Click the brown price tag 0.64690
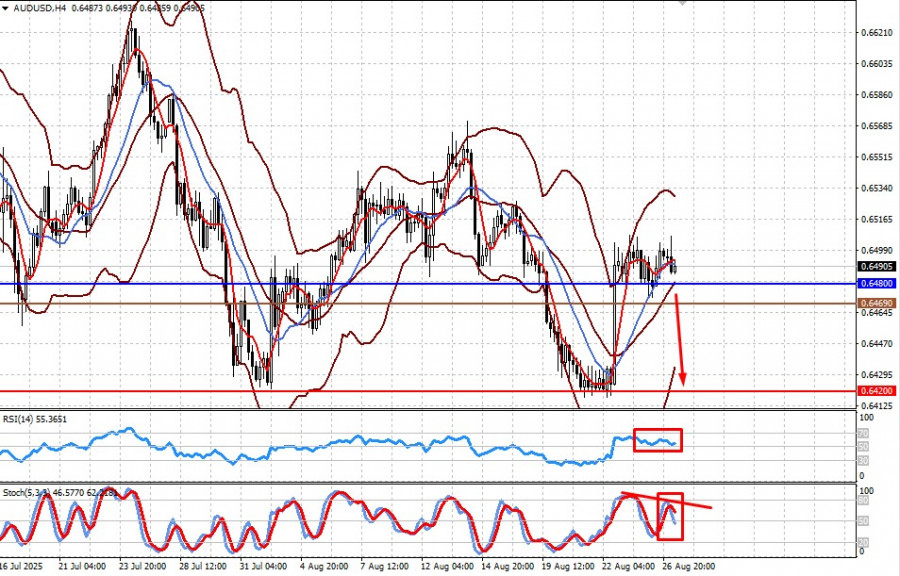Image resolution: width=900 pixels, height=576 pixels. [x=876, y=303]
